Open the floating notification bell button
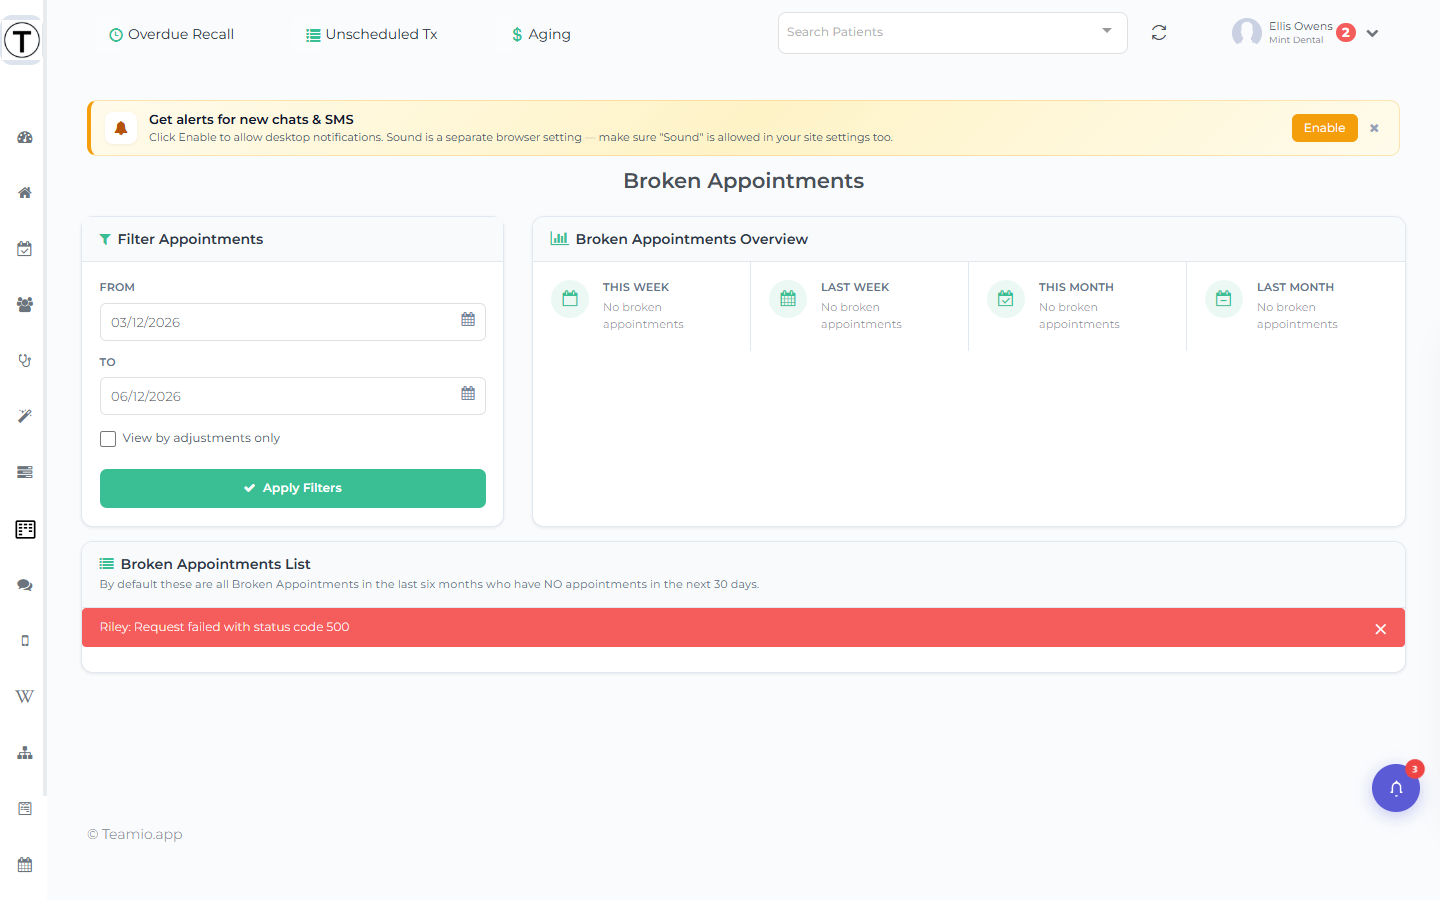Screen dimensions: 1440x900 coord(1396,788)
